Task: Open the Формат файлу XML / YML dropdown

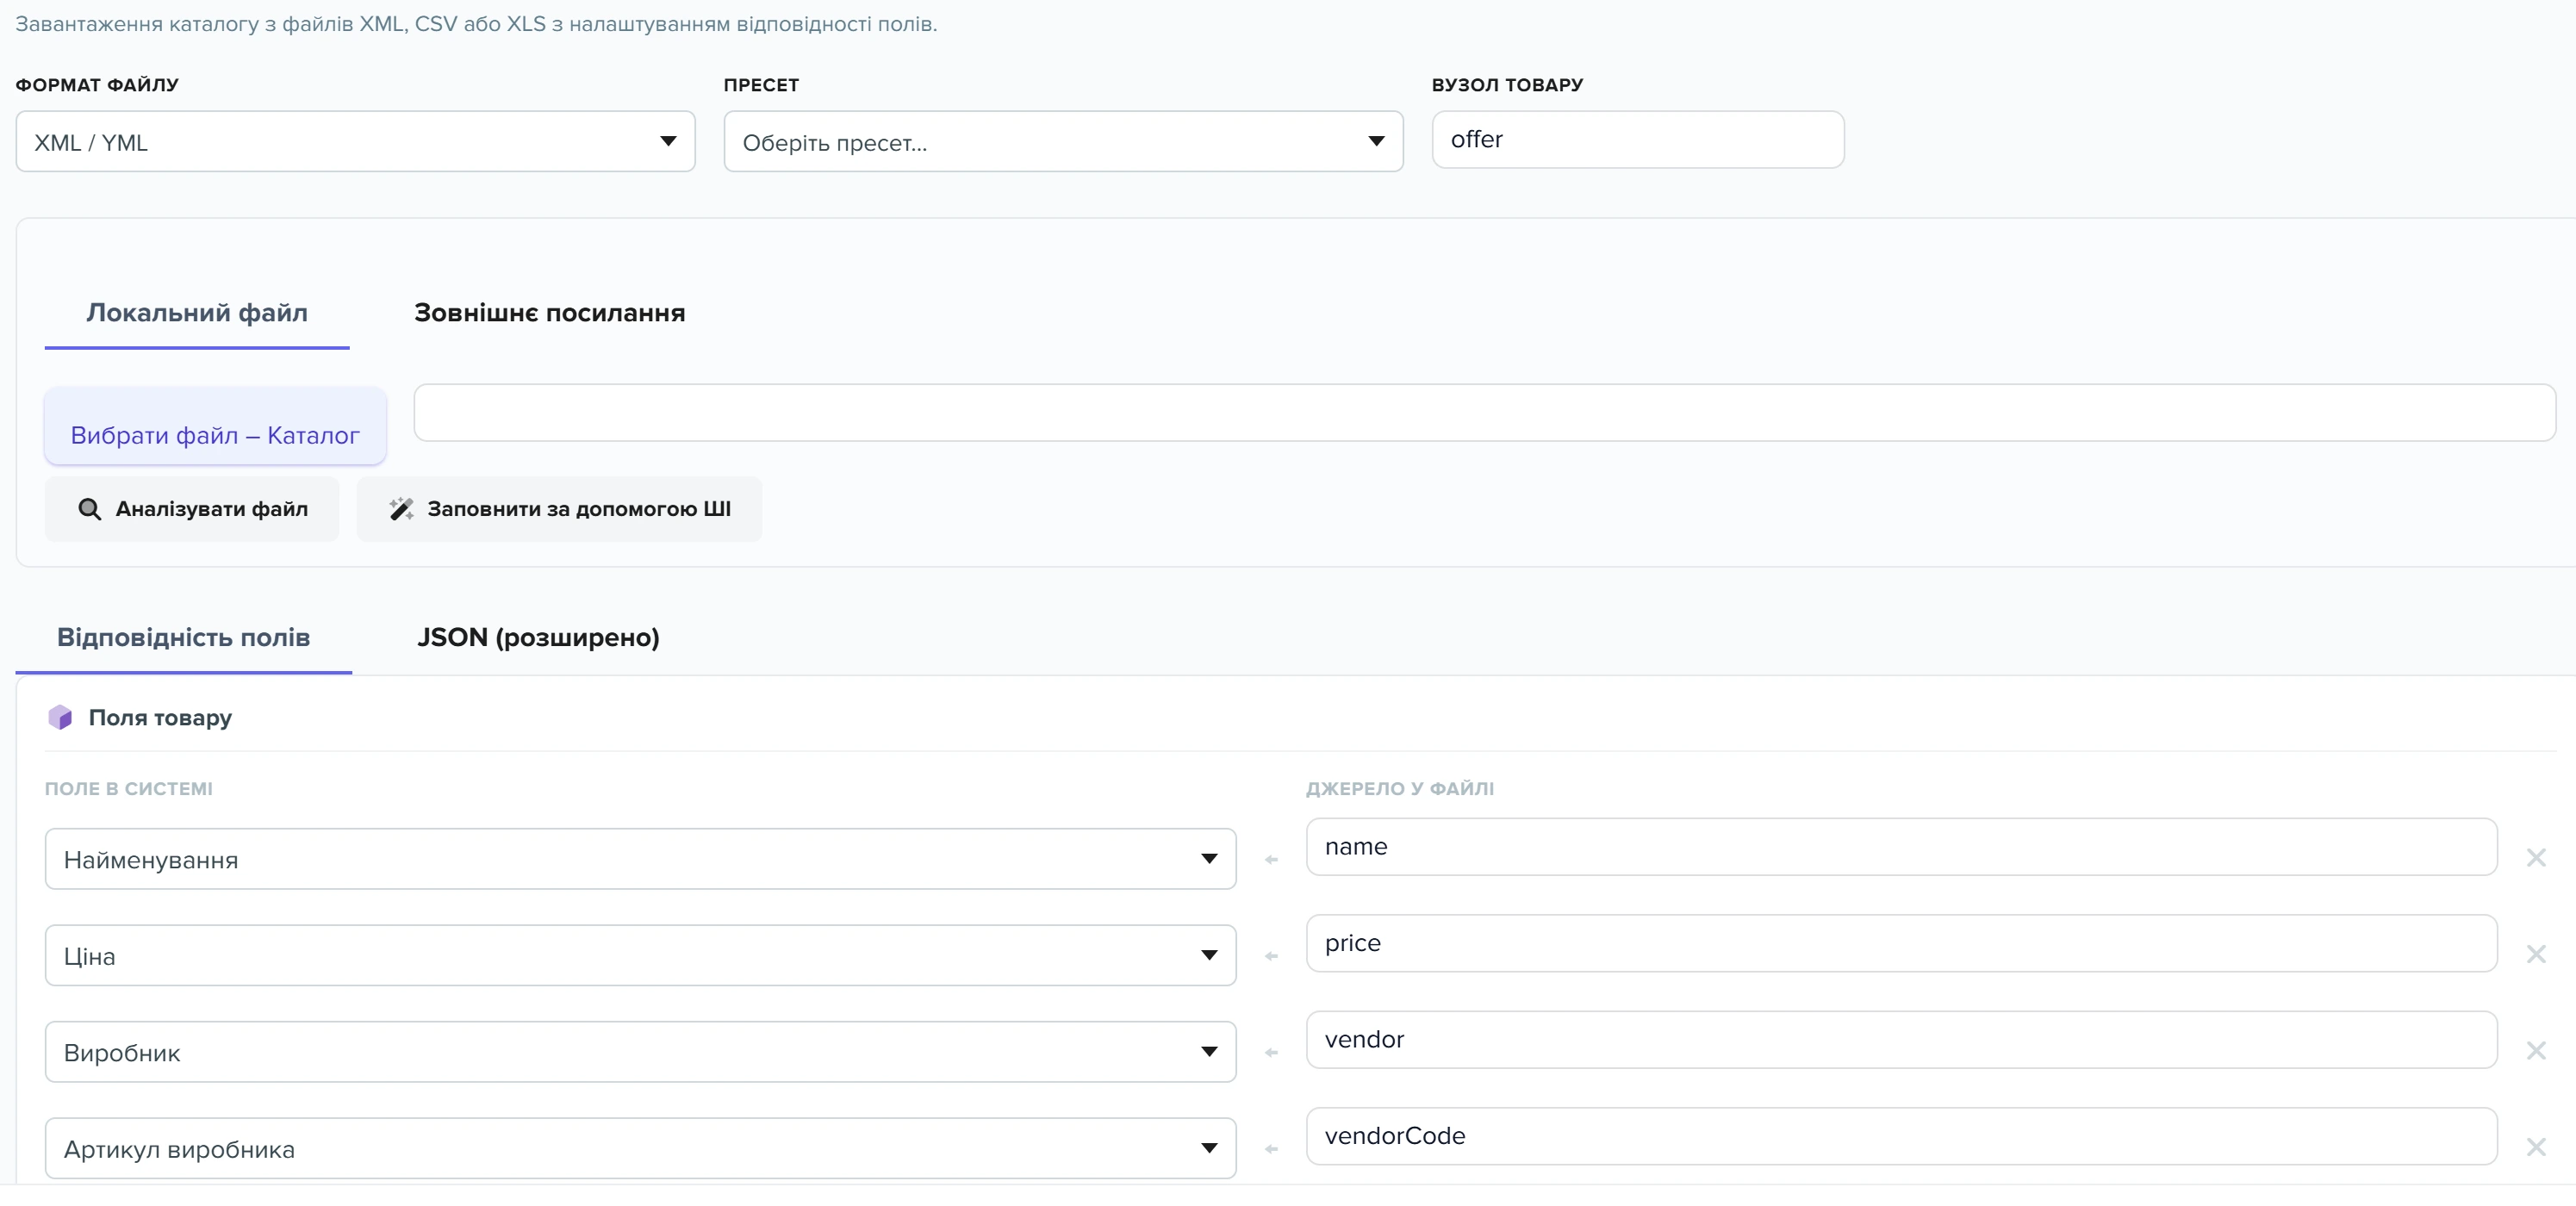Action: (x=355, y=142)
